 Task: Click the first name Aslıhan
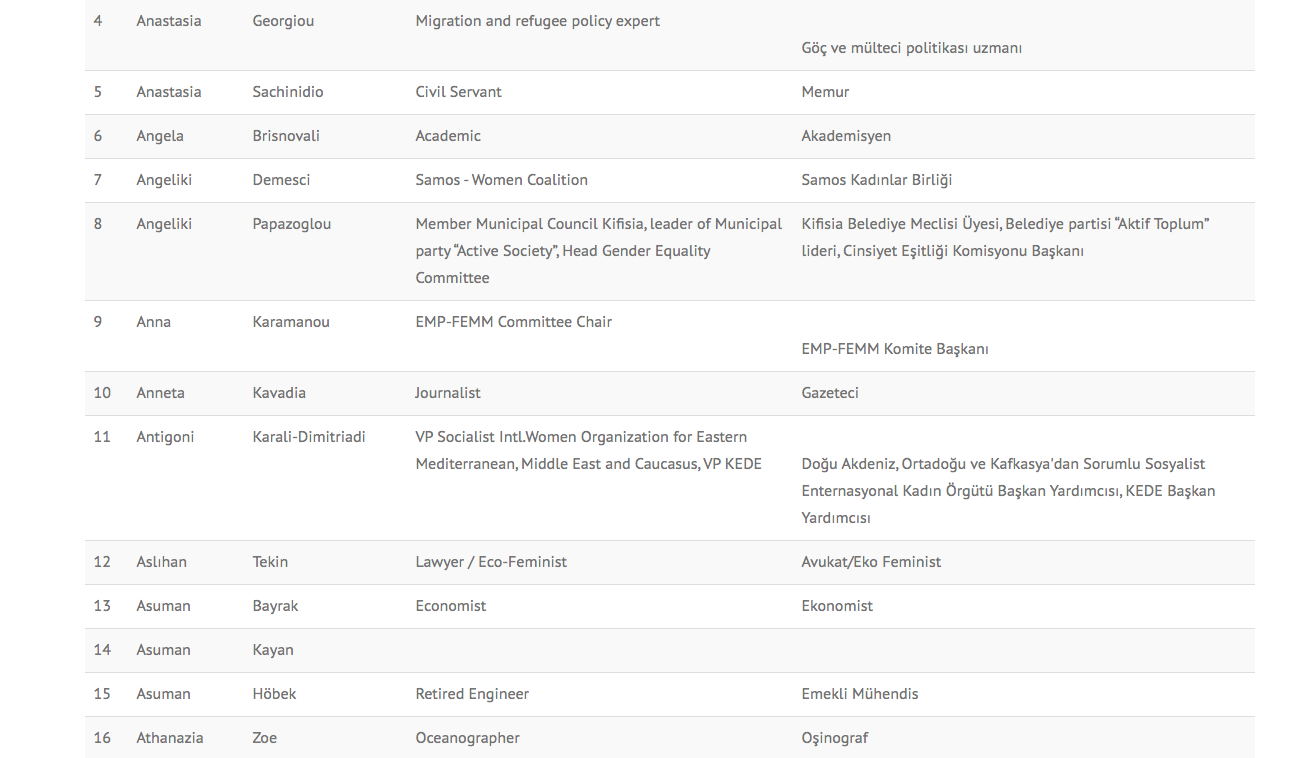(161, 562)
